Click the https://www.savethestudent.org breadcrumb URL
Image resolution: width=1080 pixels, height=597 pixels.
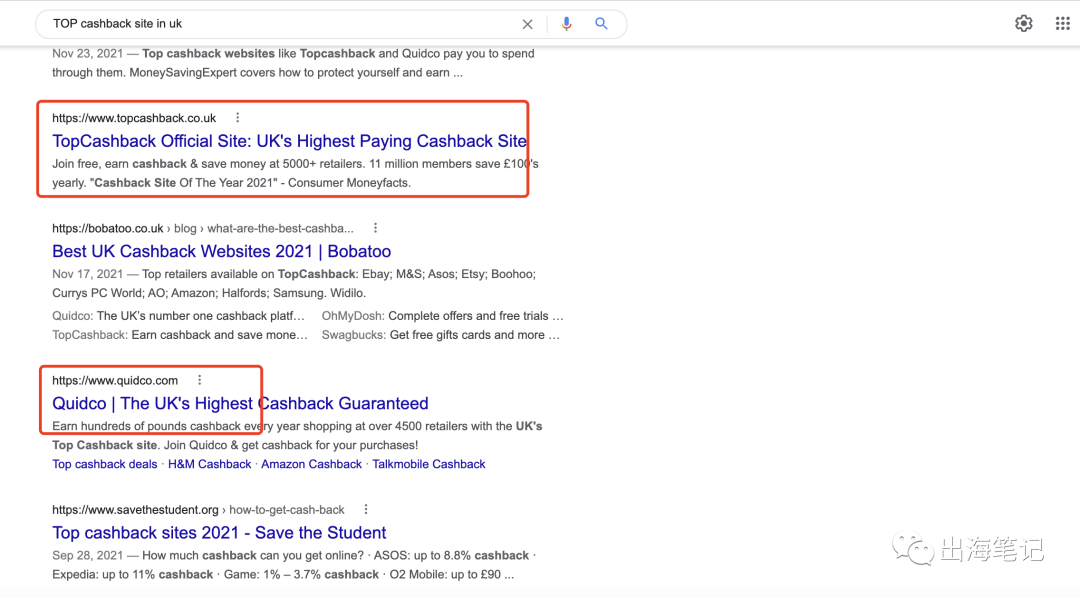pos(198,510)
